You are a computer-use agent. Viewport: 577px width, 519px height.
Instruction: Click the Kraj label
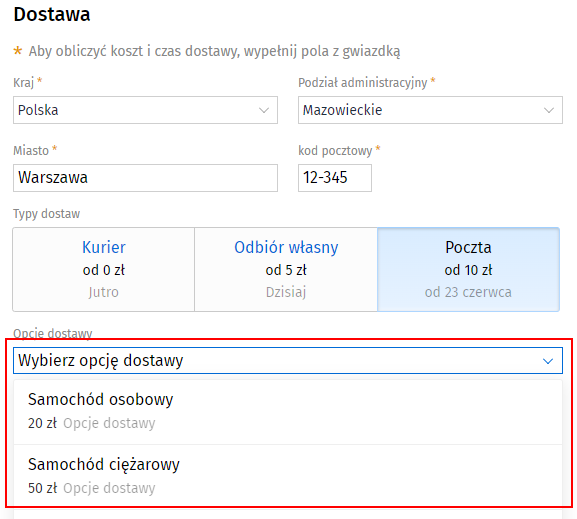[x=24, y=83]
